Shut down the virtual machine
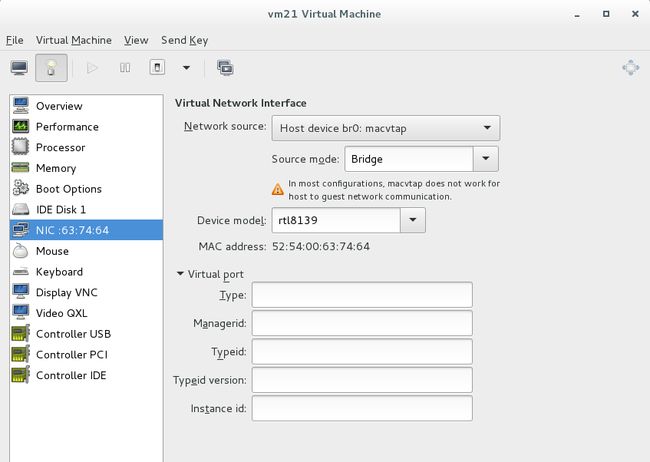 157,68
